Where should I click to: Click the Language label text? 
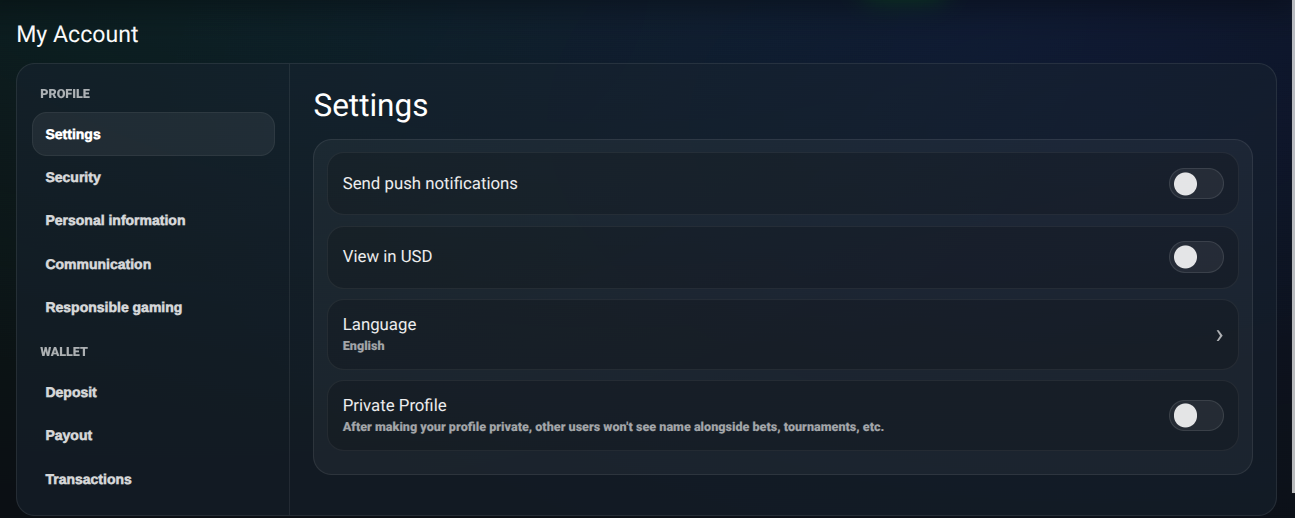(x=379, y=324)
